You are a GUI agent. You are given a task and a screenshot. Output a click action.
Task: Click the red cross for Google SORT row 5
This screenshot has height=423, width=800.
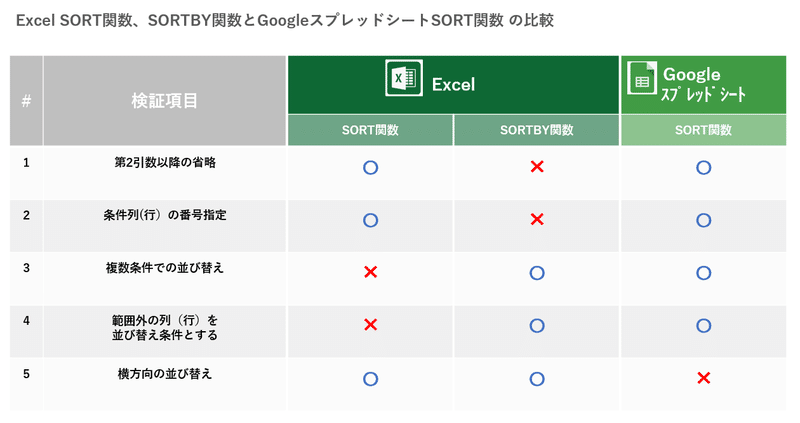[x=704, y=378]
